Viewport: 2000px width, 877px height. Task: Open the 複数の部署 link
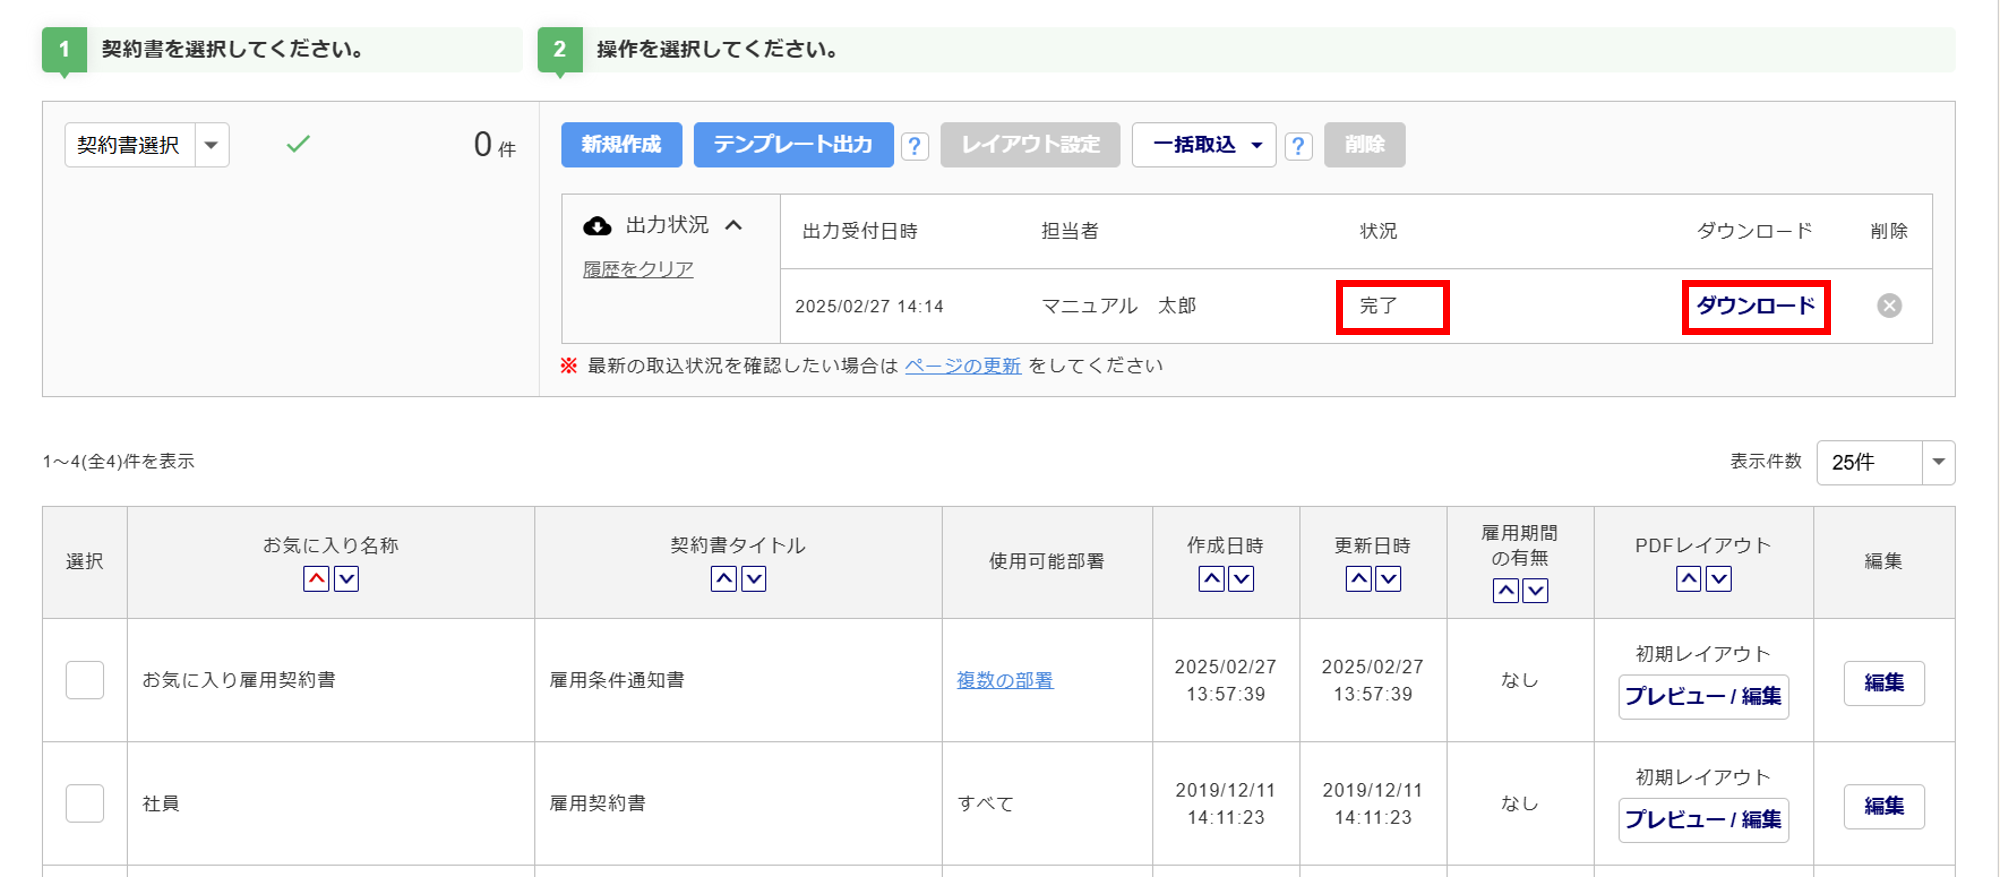coord(1004,680)
